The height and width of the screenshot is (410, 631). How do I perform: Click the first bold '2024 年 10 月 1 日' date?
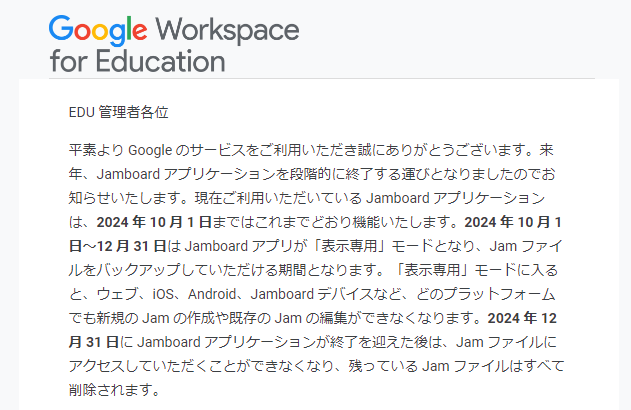(x=154, y=222)
